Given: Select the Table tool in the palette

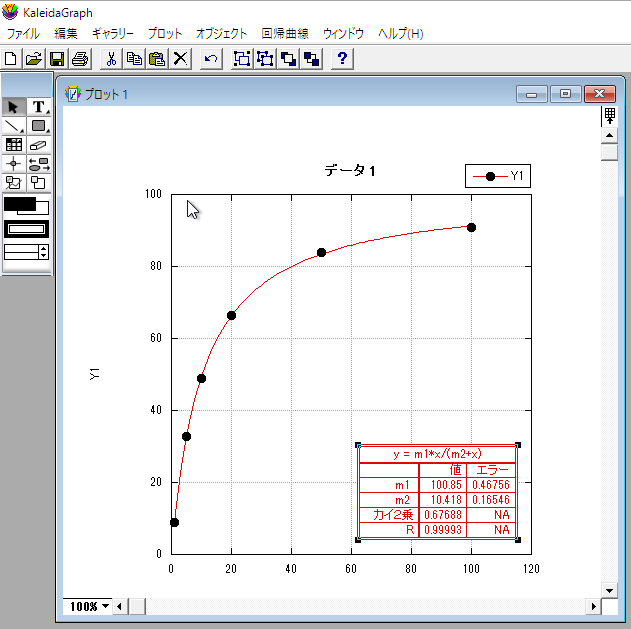Looking at the screenshot, I should click(14, 145).
